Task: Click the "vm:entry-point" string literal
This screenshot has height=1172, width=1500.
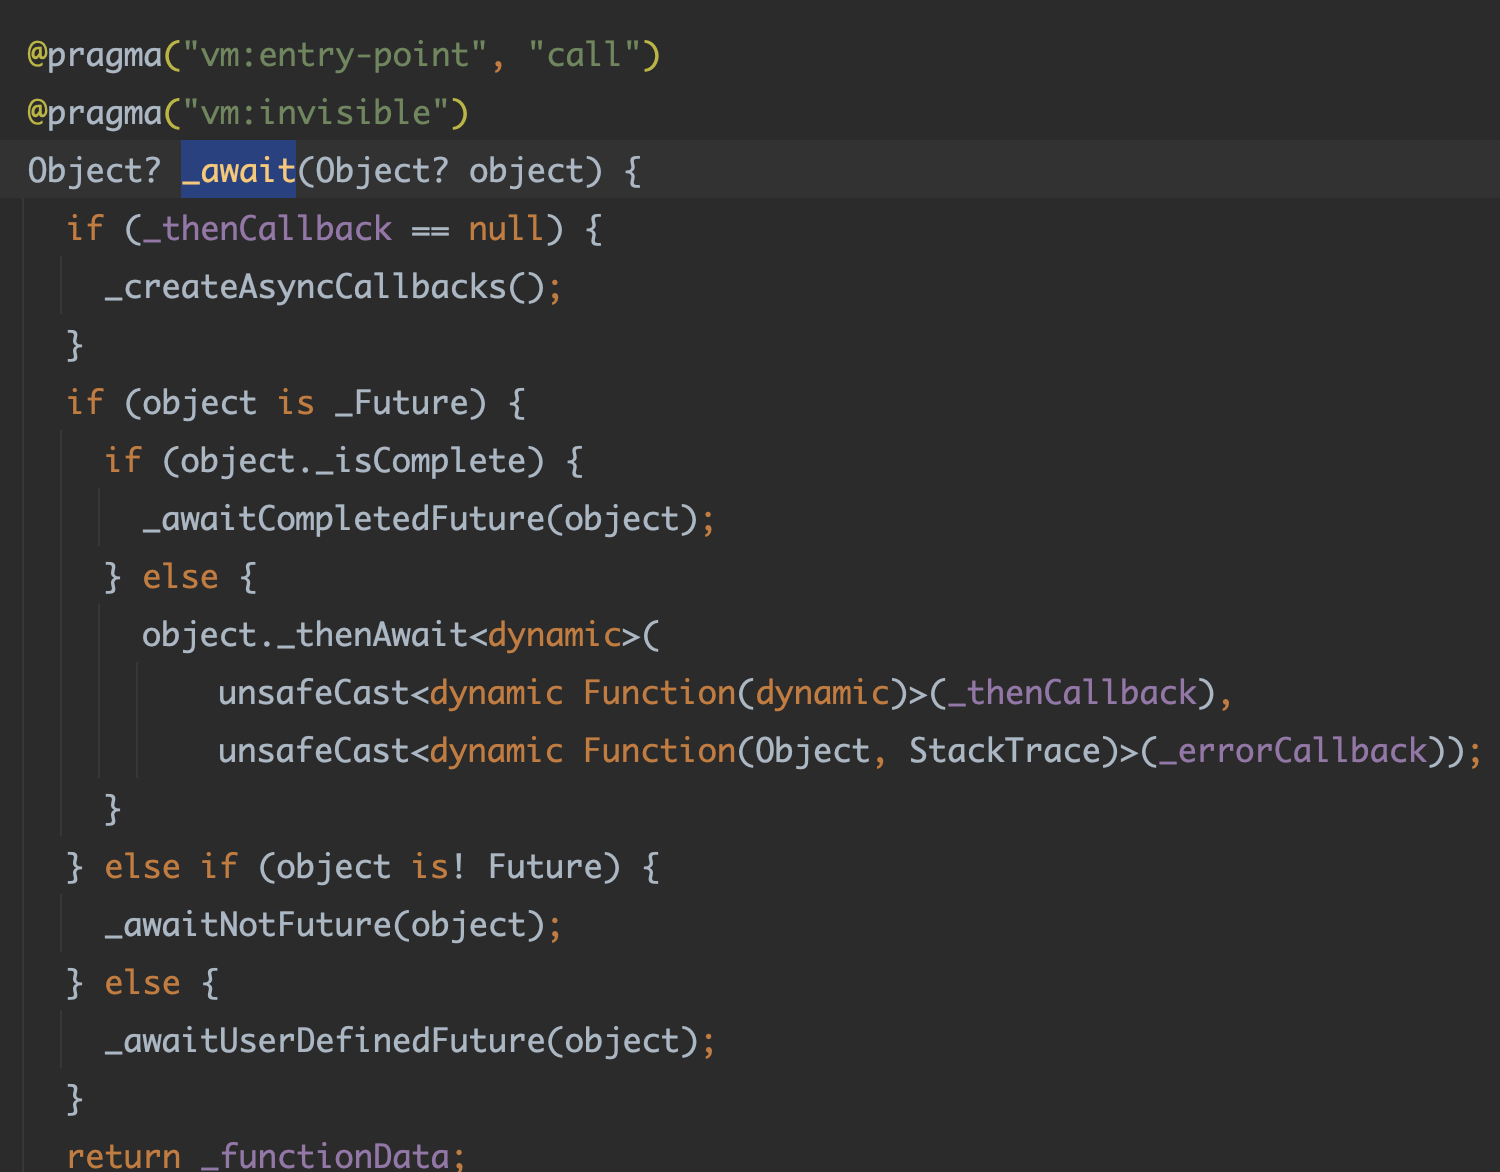Action: (x=336, y=55)
